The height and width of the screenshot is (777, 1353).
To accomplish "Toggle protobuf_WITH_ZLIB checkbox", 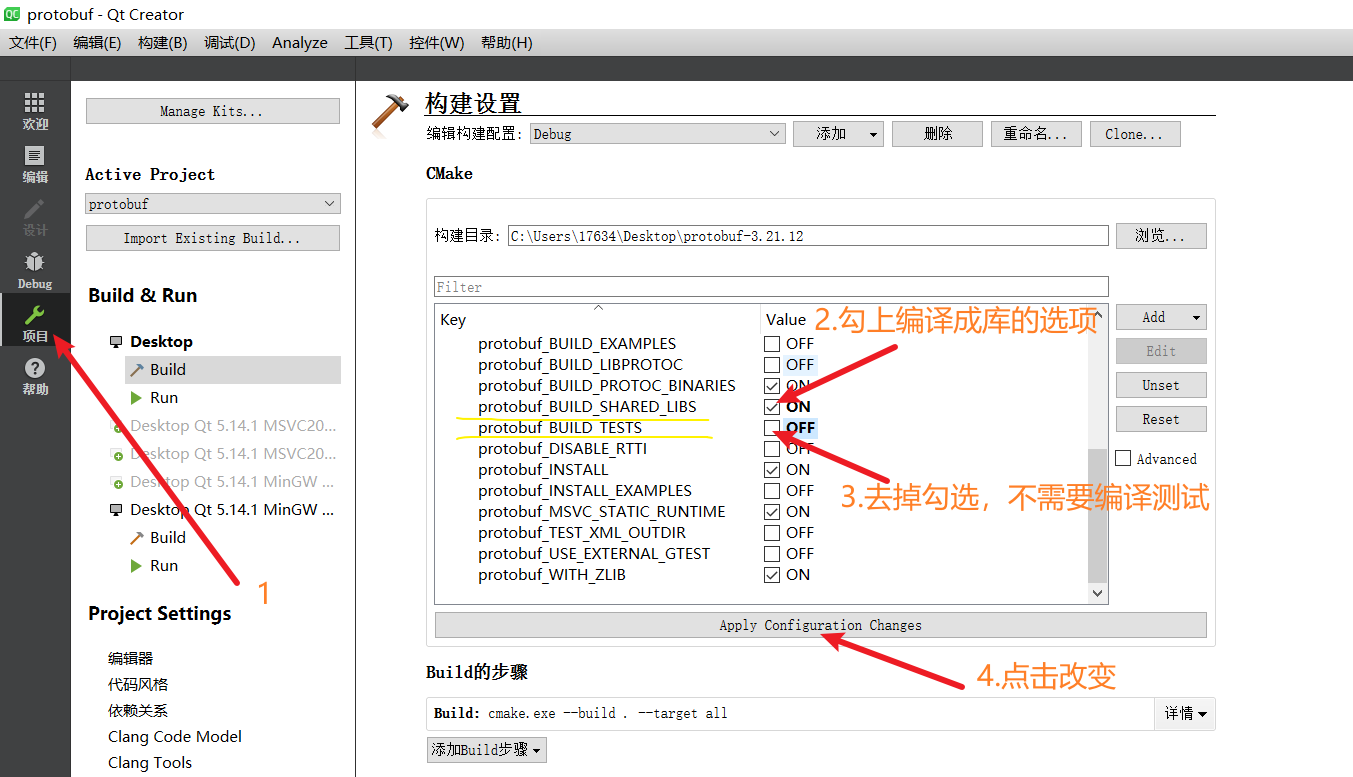I will click(772, 575).
